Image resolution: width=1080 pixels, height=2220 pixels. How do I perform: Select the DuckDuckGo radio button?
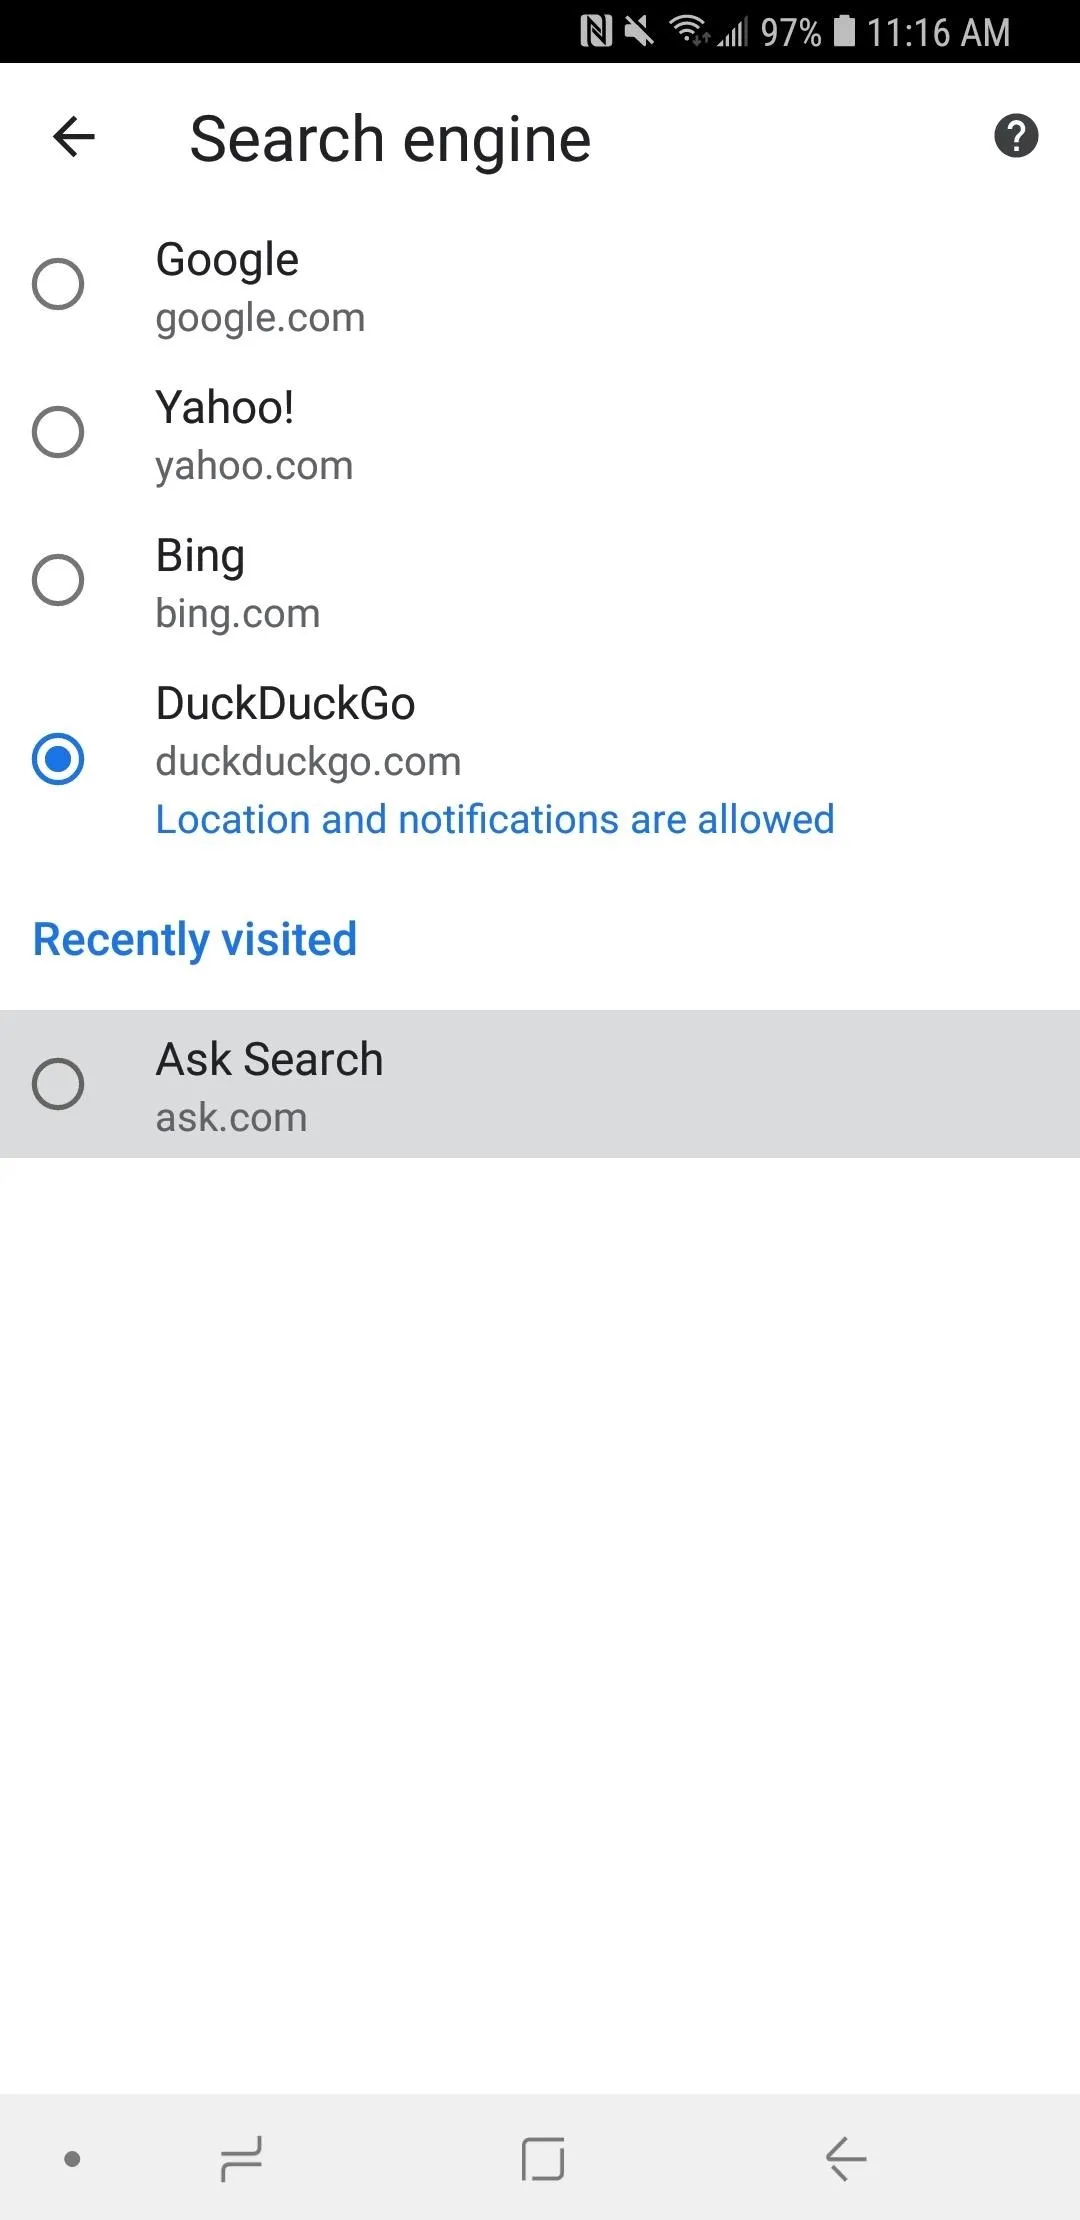(58, 759)
